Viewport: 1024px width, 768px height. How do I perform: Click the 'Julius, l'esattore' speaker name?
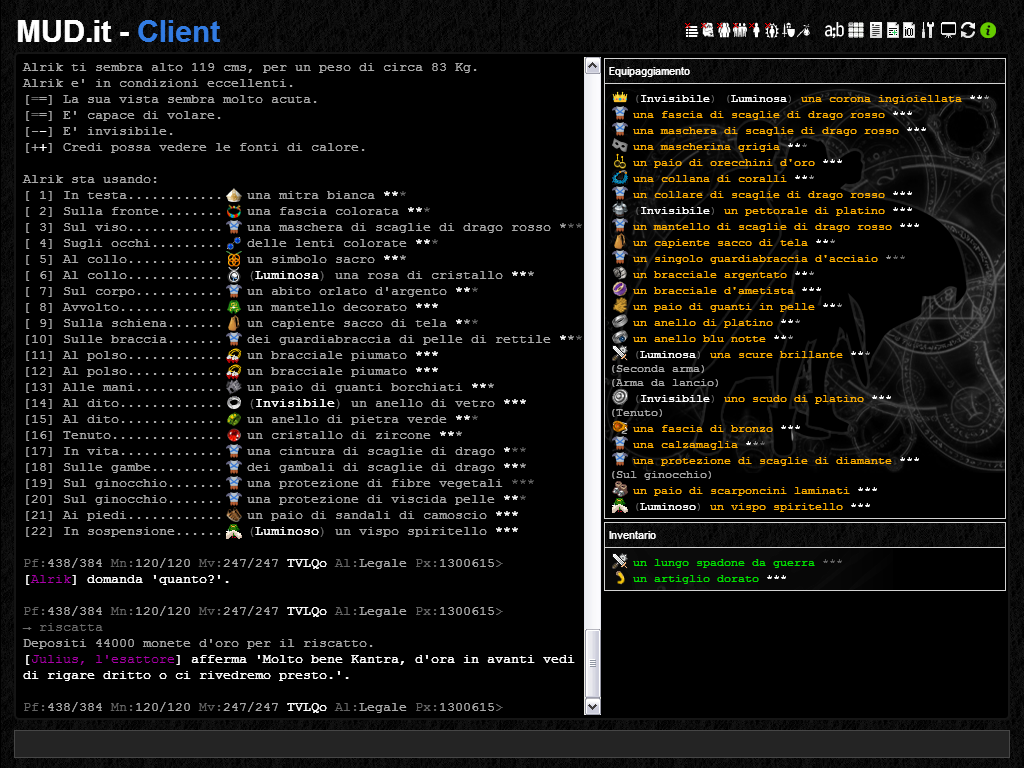click(x=103, y=660)
